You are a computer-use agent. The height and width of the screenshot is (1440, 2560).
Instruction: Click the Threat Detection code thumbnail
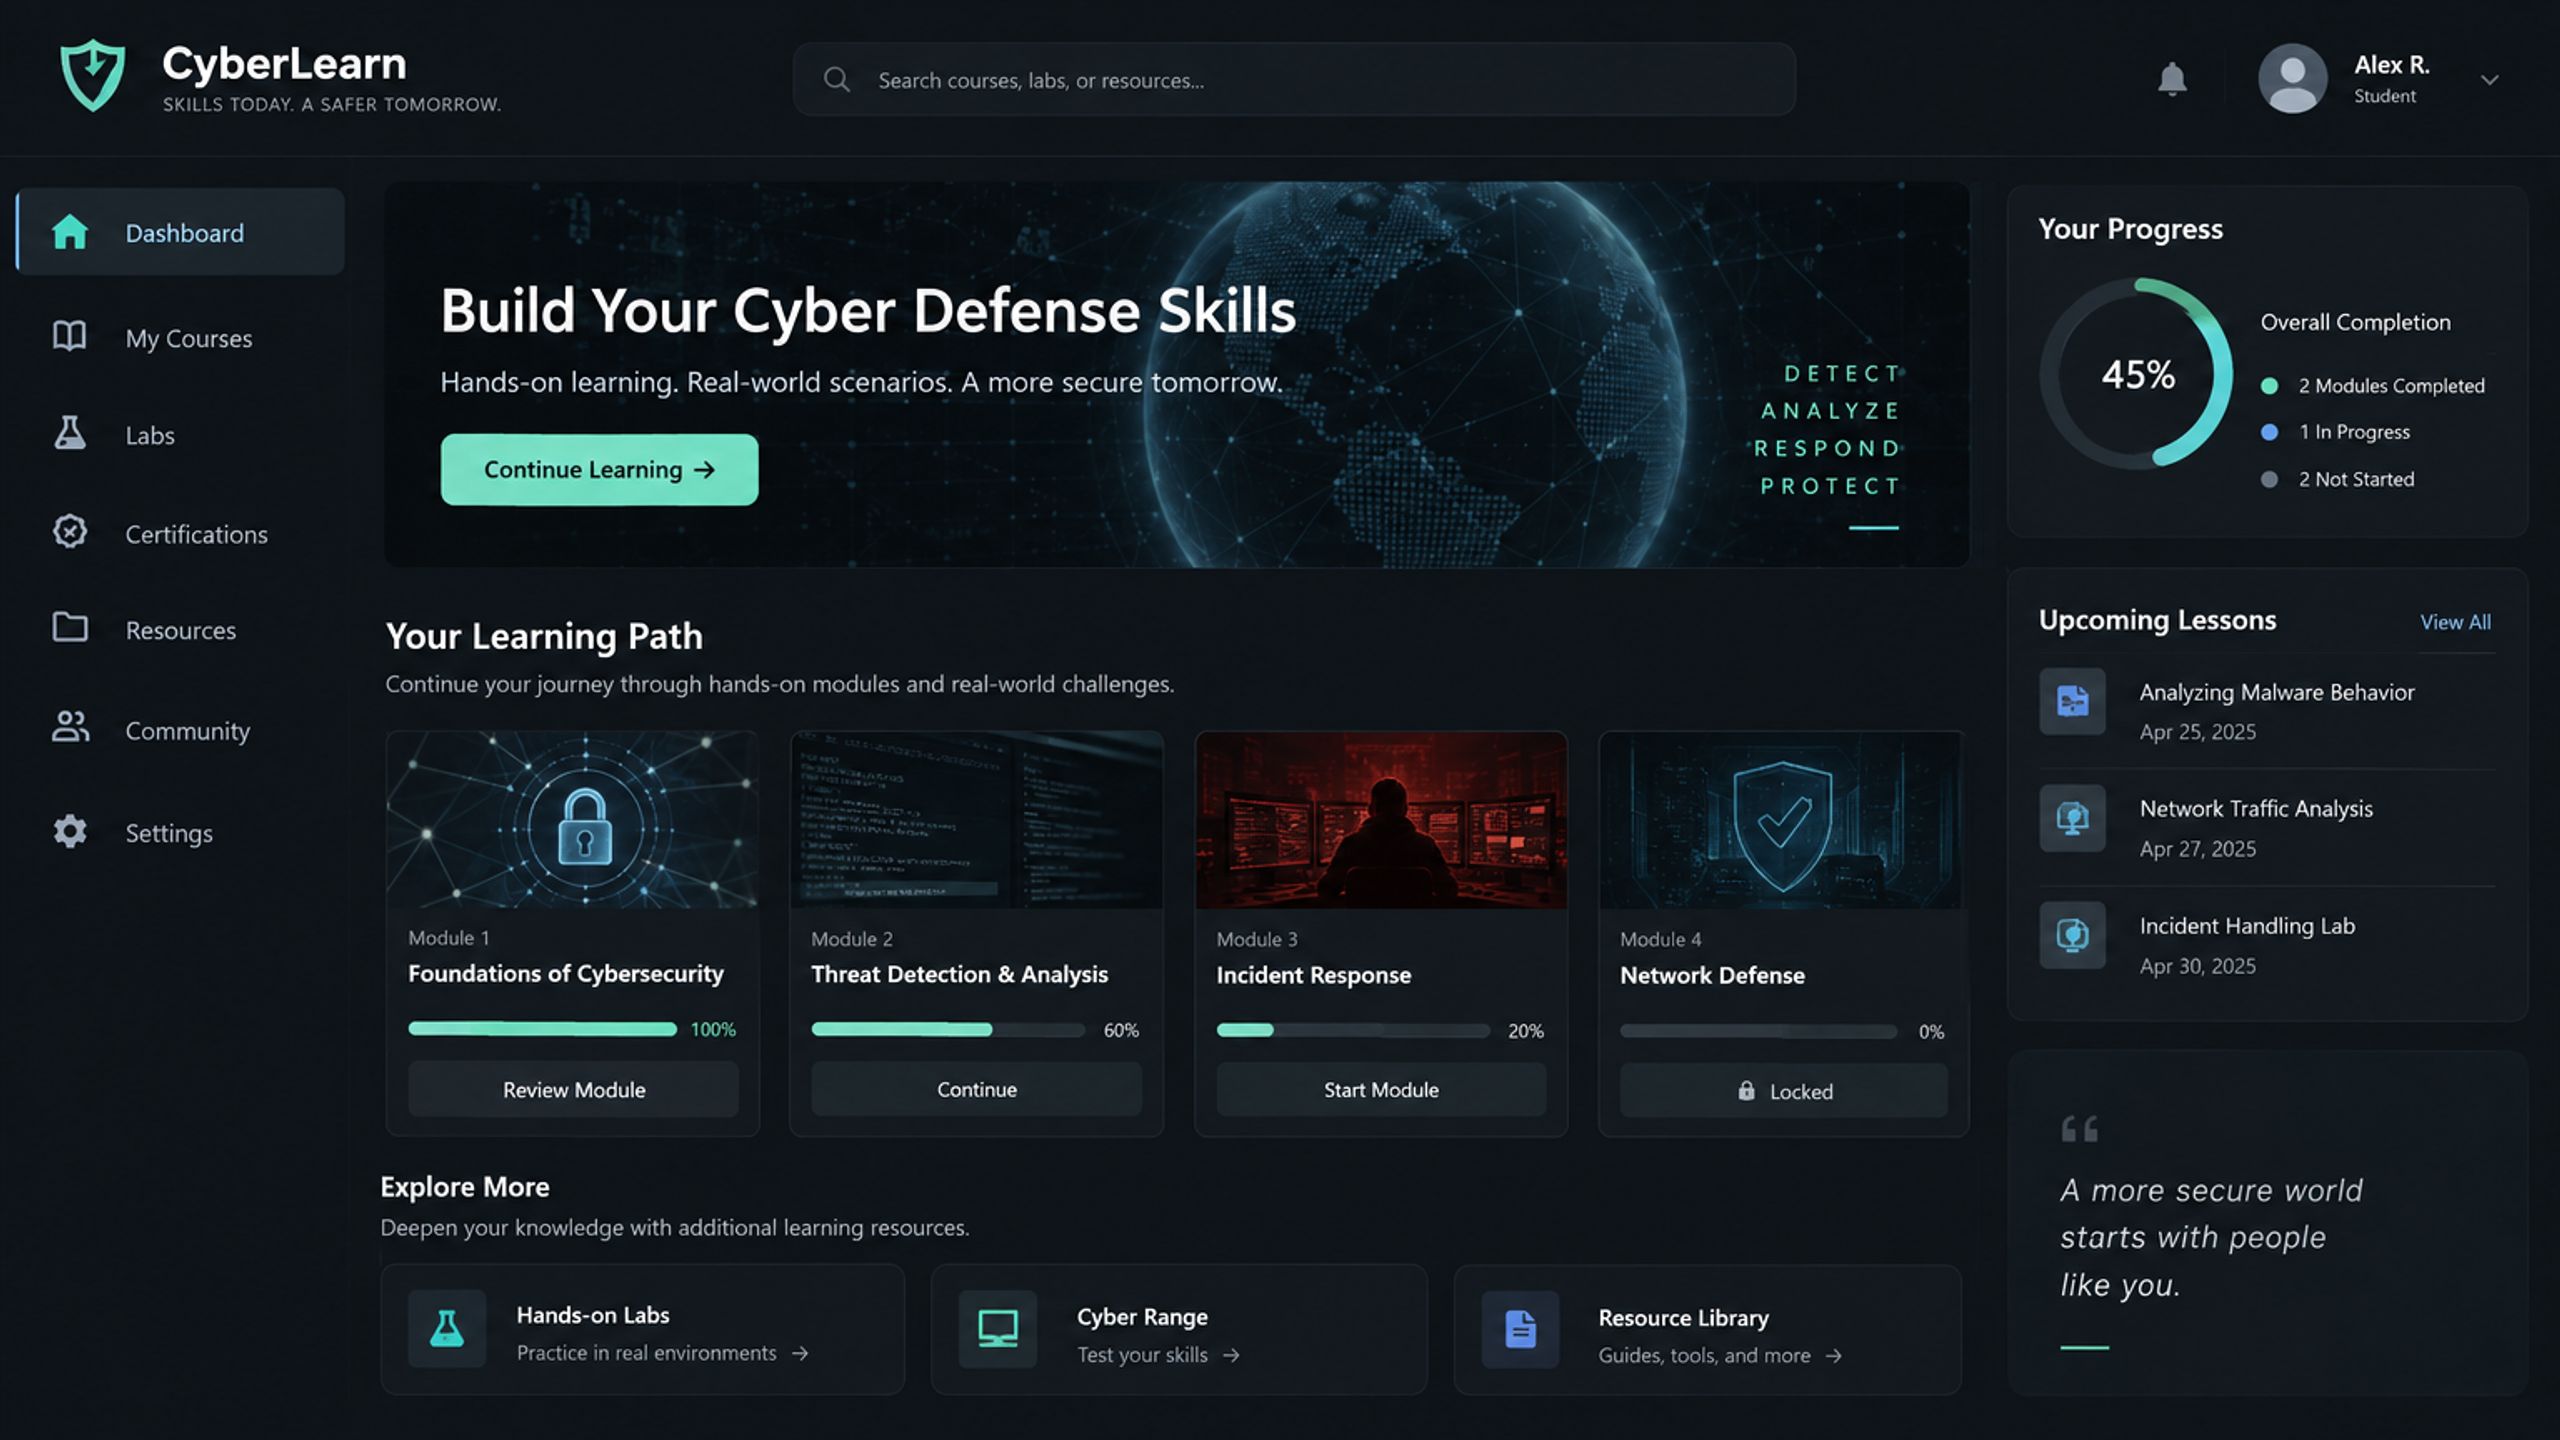click(976, 820)
